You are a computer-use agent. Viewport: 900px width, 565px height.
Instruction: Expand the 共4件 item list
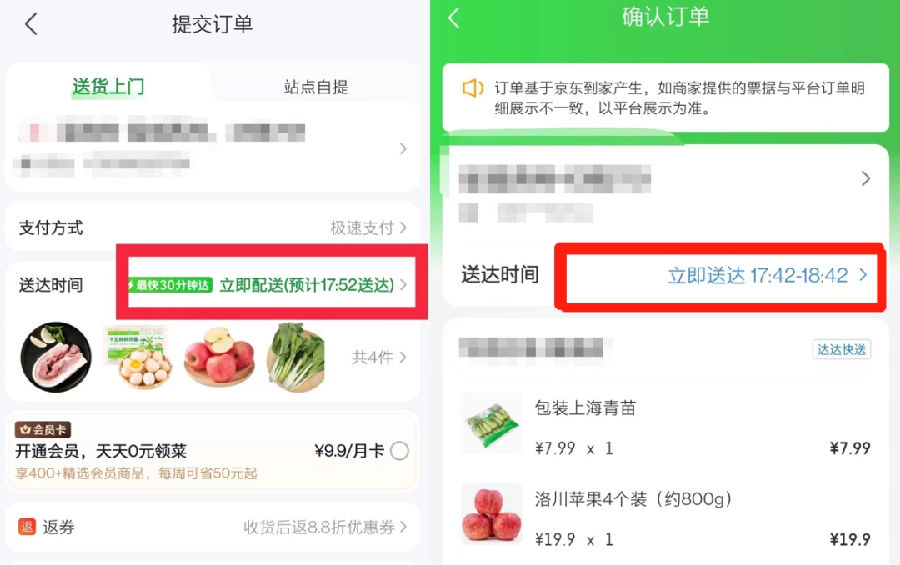379,357
